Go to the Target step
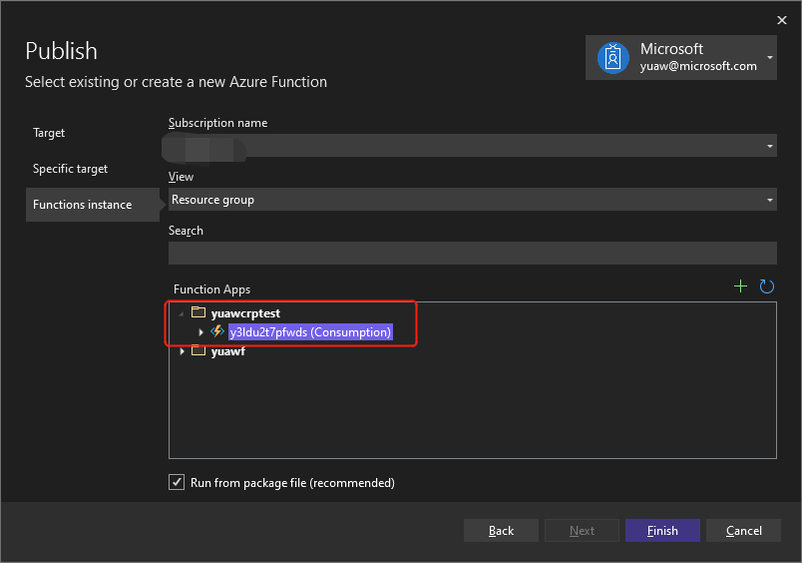Image resolution: width=802 pixels, height=563 pixels. [49, 133]
